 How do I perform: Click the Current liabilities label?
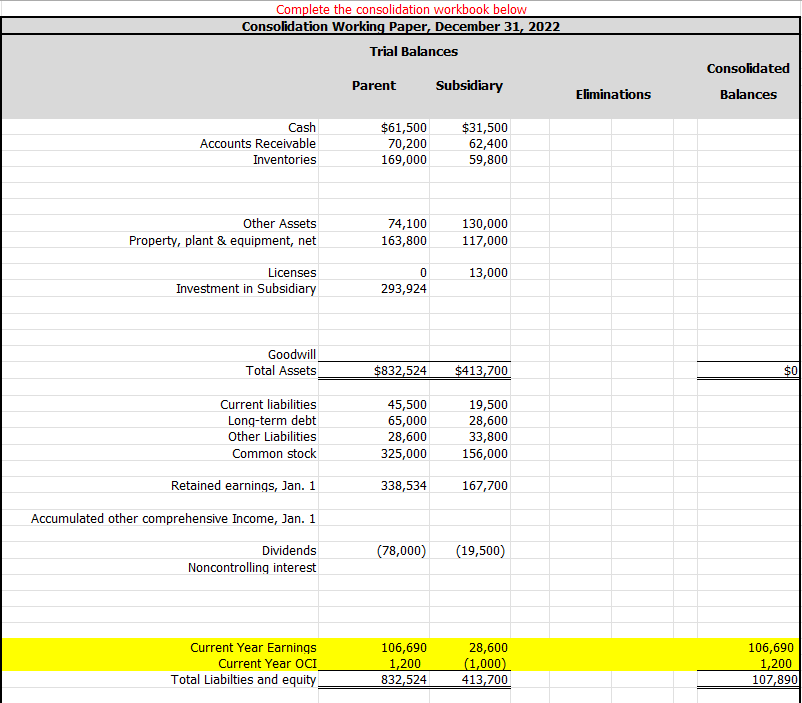(268, 405)
